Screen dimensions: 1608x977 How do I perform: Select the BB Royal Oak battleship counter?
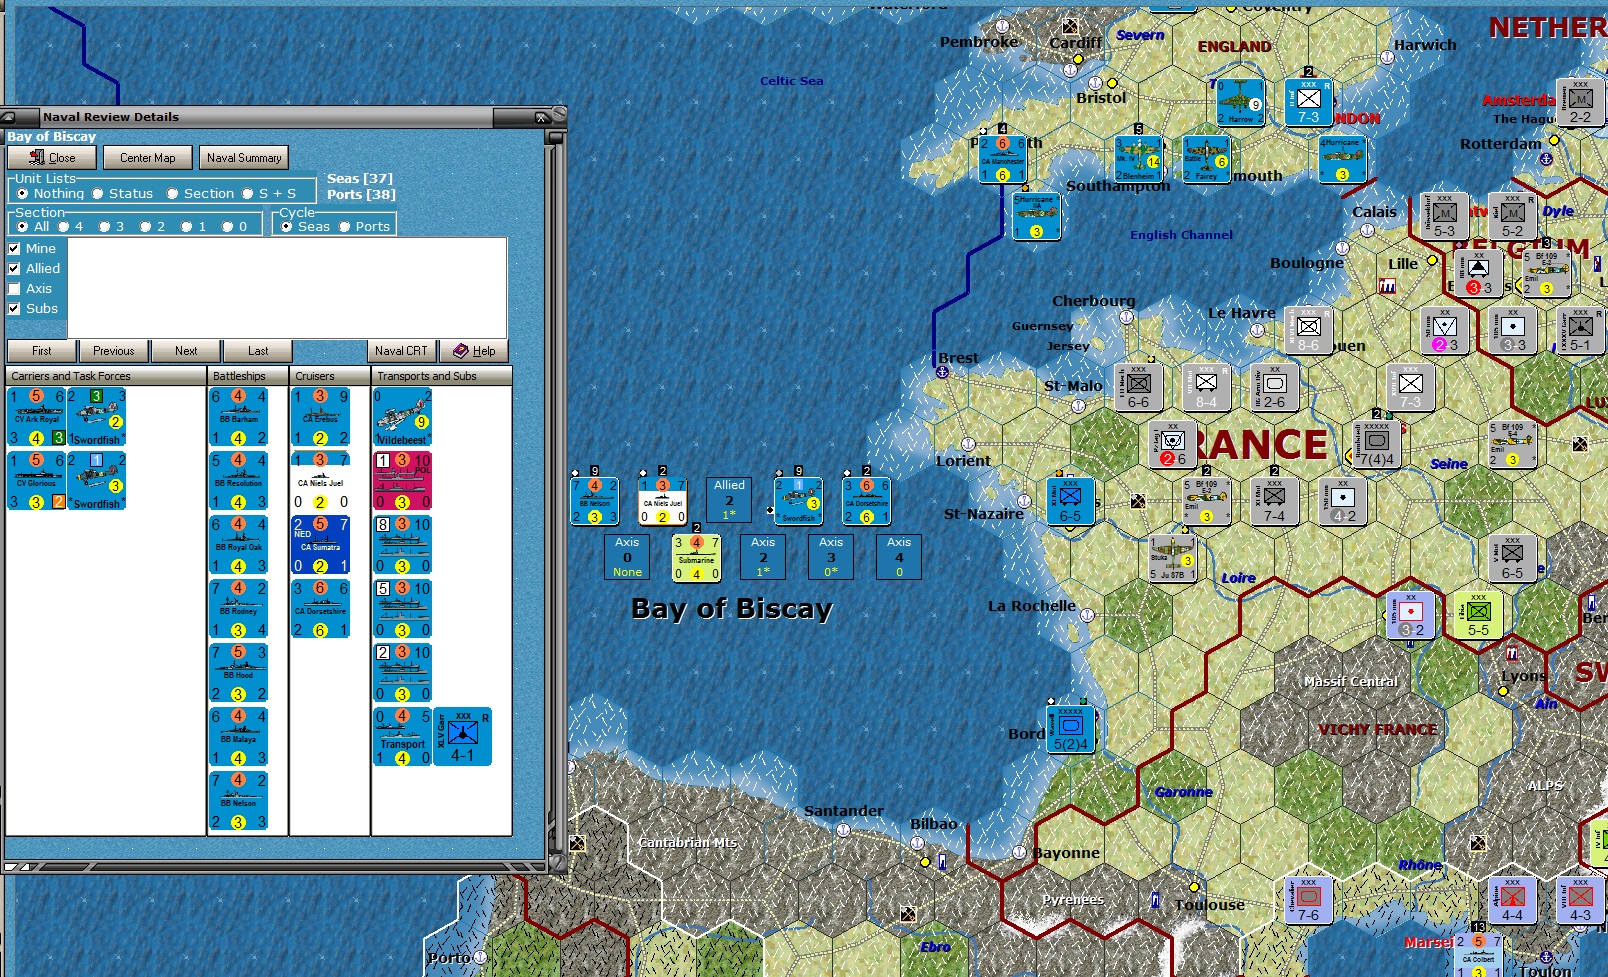(239, 545)
